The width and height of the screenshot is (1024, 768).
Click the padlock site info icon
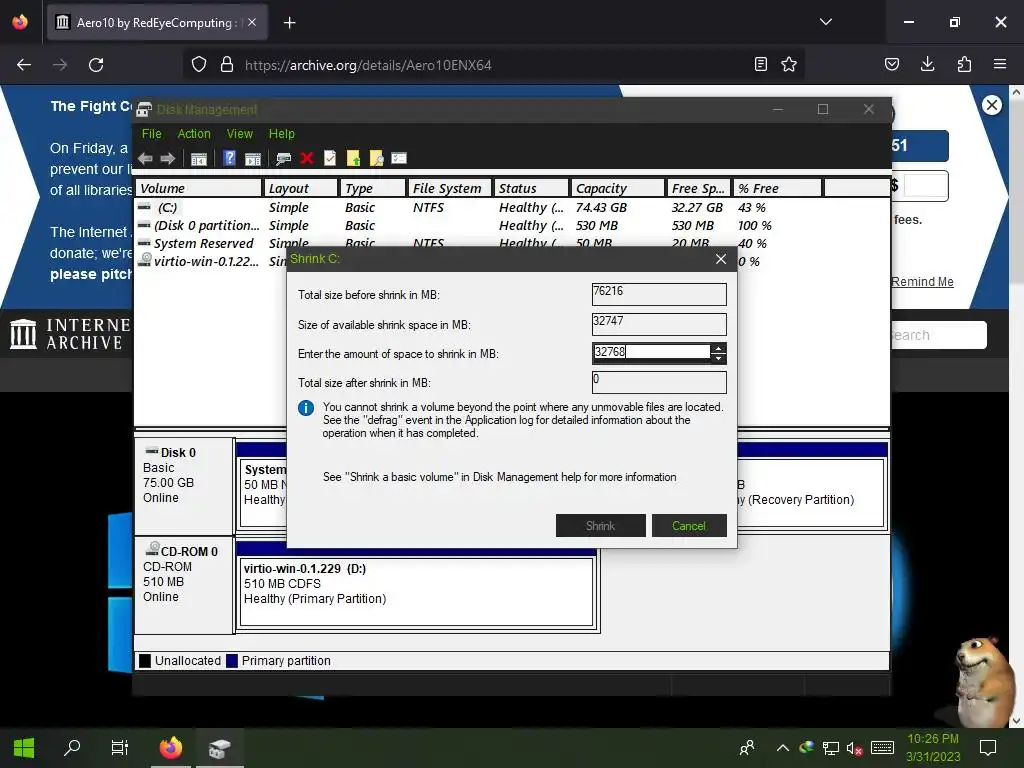click(227, 65)
